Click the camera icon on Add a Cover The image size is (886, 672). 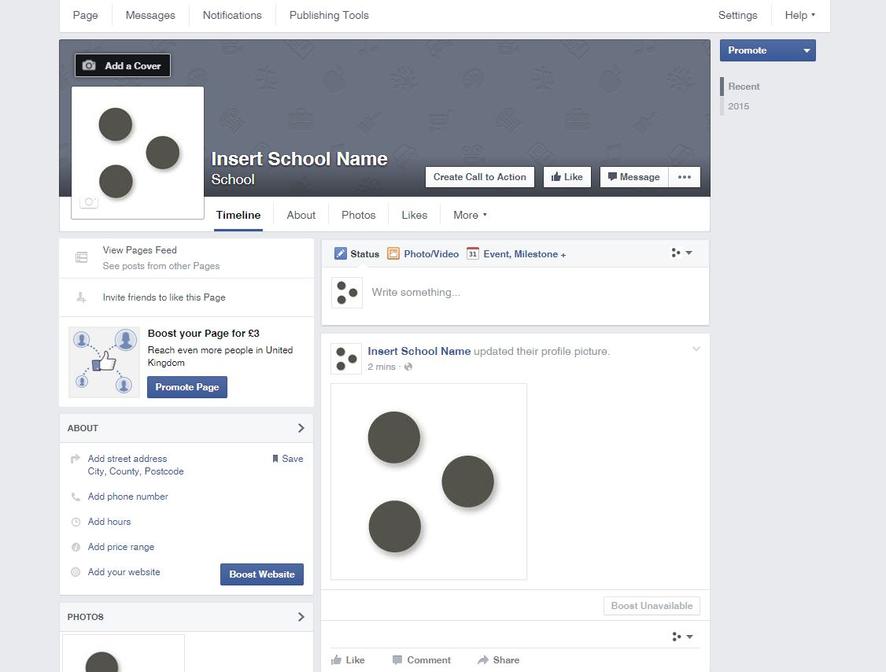tap(89, 66)
